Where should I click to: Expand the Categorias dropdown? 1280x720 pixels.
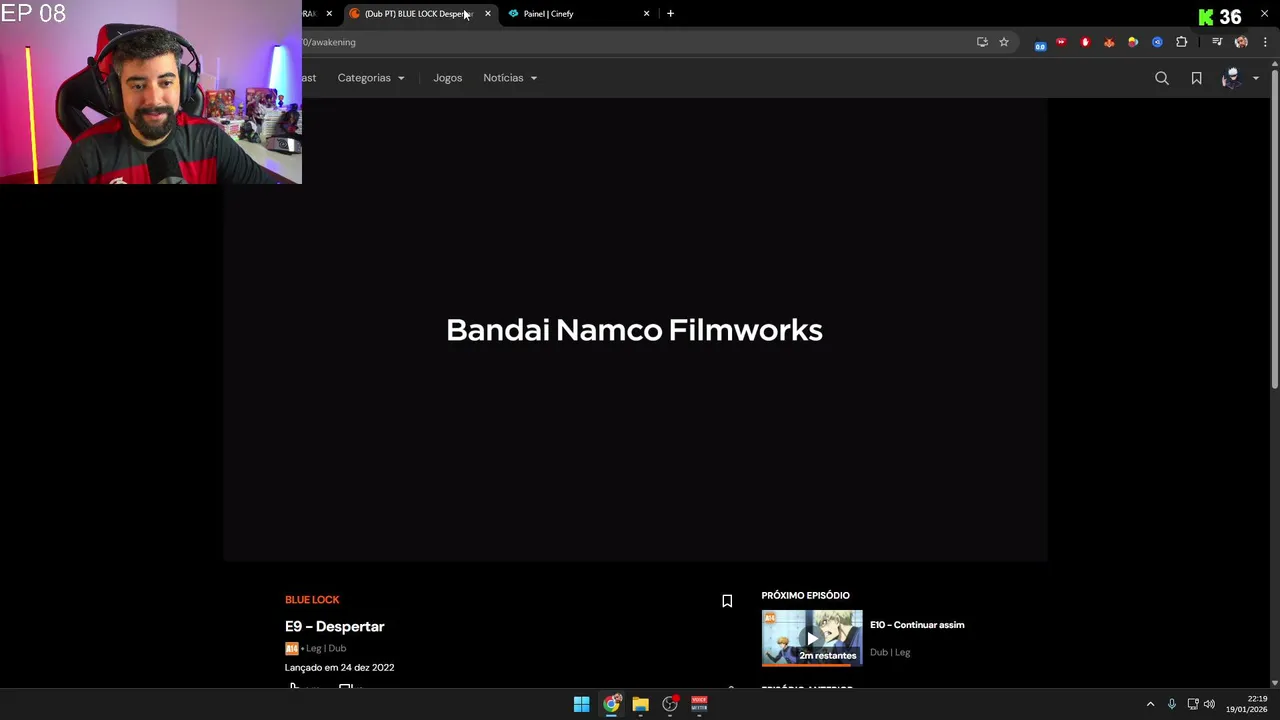click(371, 78)
